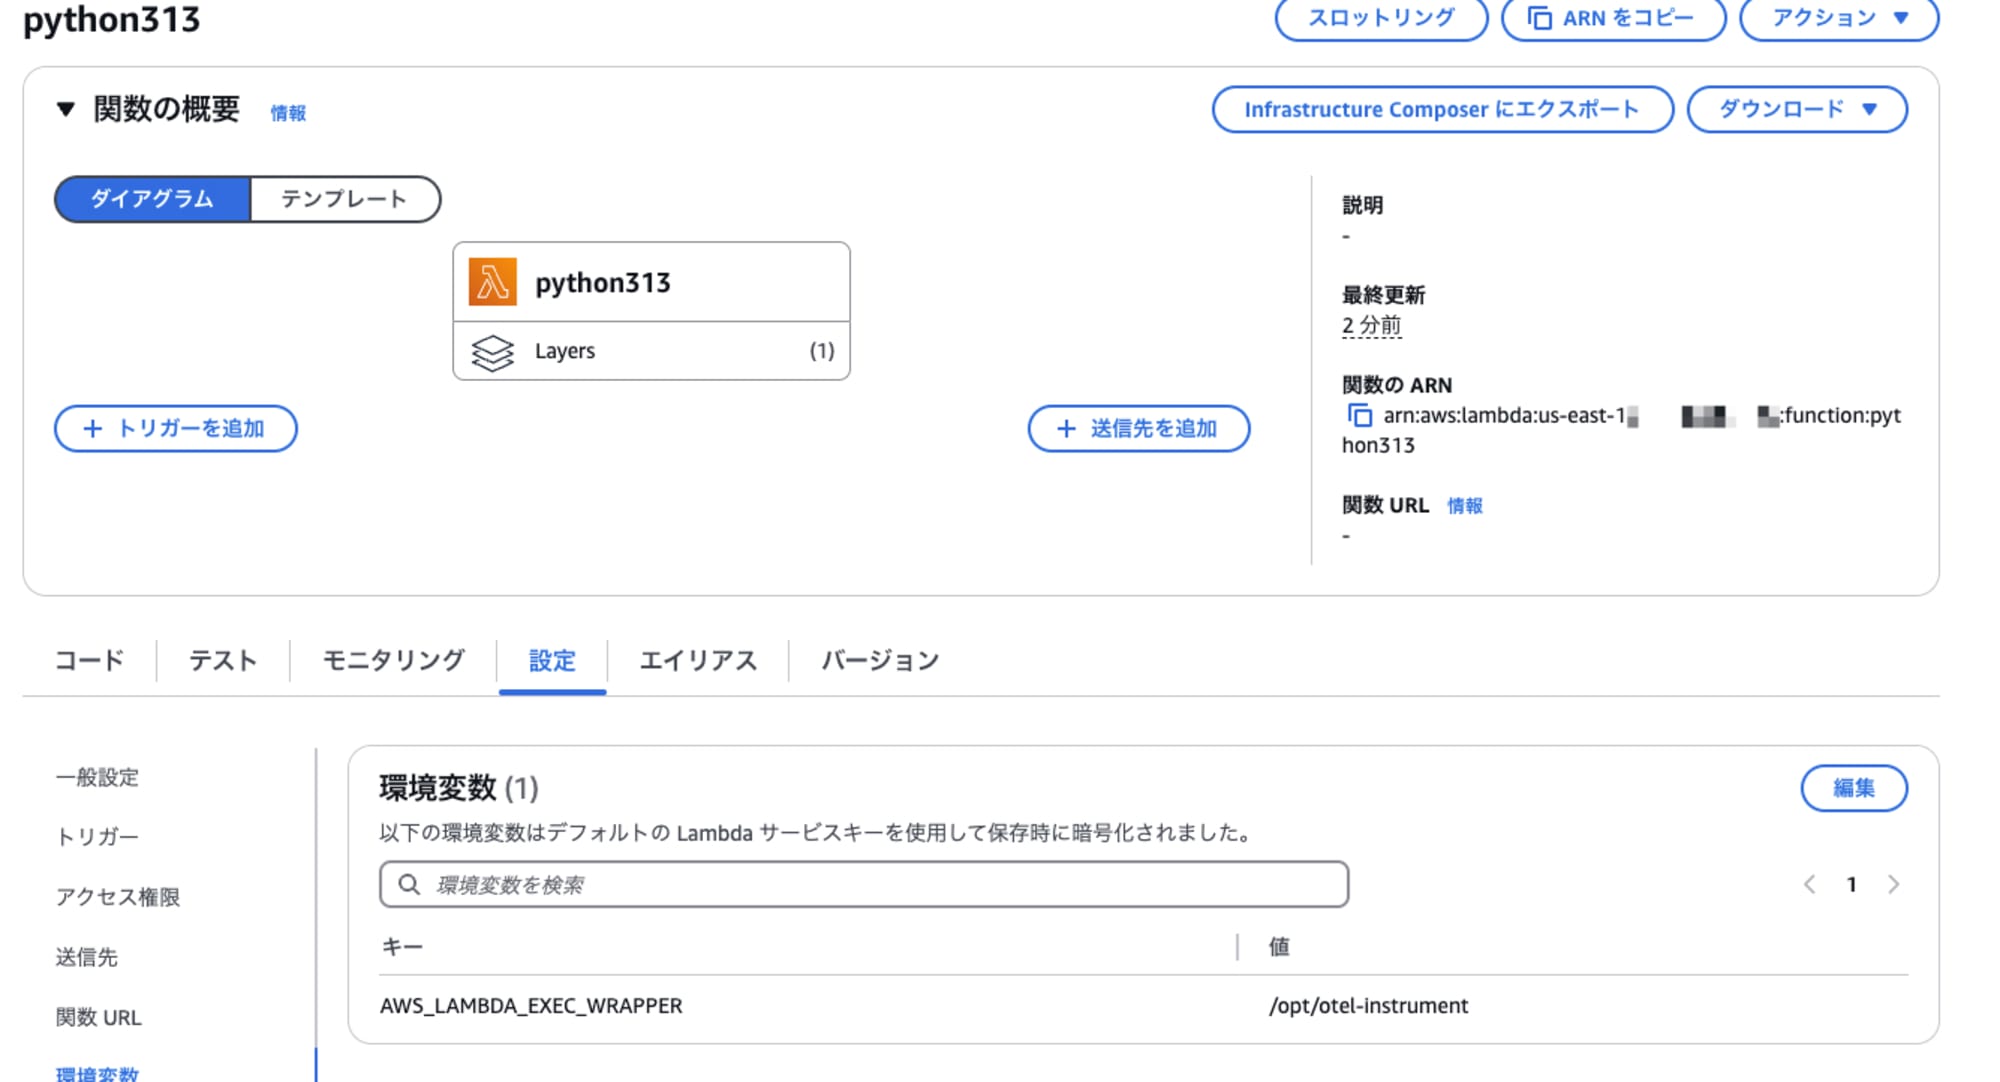Click the 環境変数を検索 search field
Viewport: 2000px width, 1082px height.
[864, 884]
